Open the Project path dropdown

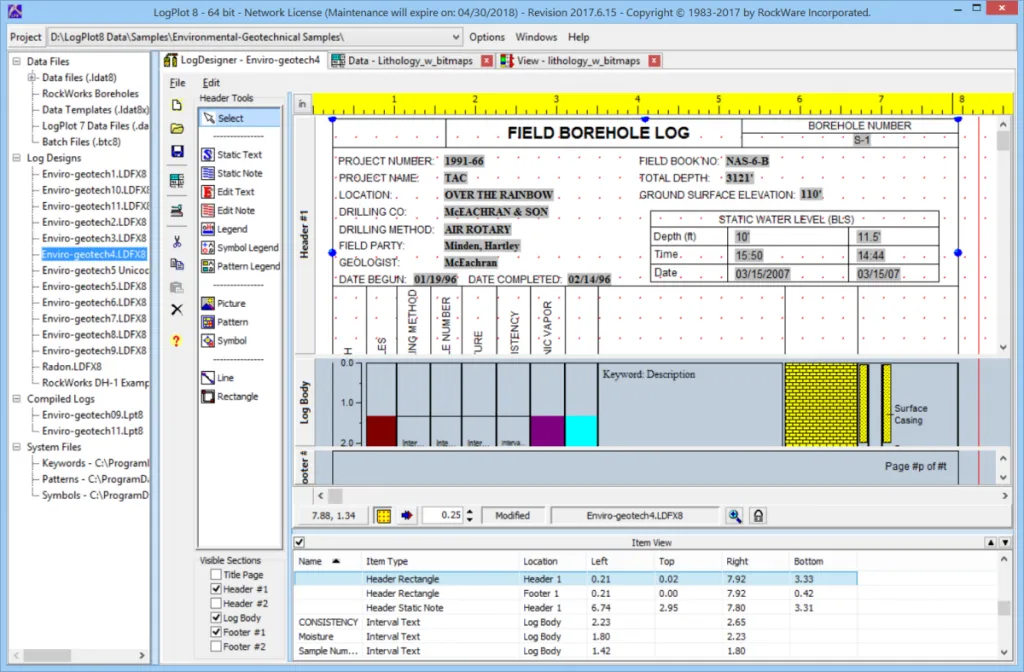pos(456,37)
